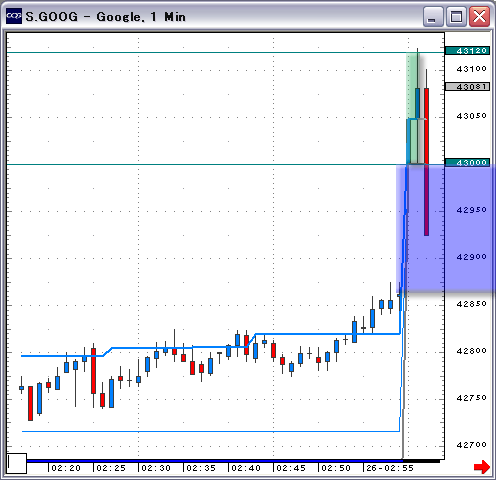Click the 43120 price label
The width and height of the screenshot is (496, 480).
click(x=467, y=51)
